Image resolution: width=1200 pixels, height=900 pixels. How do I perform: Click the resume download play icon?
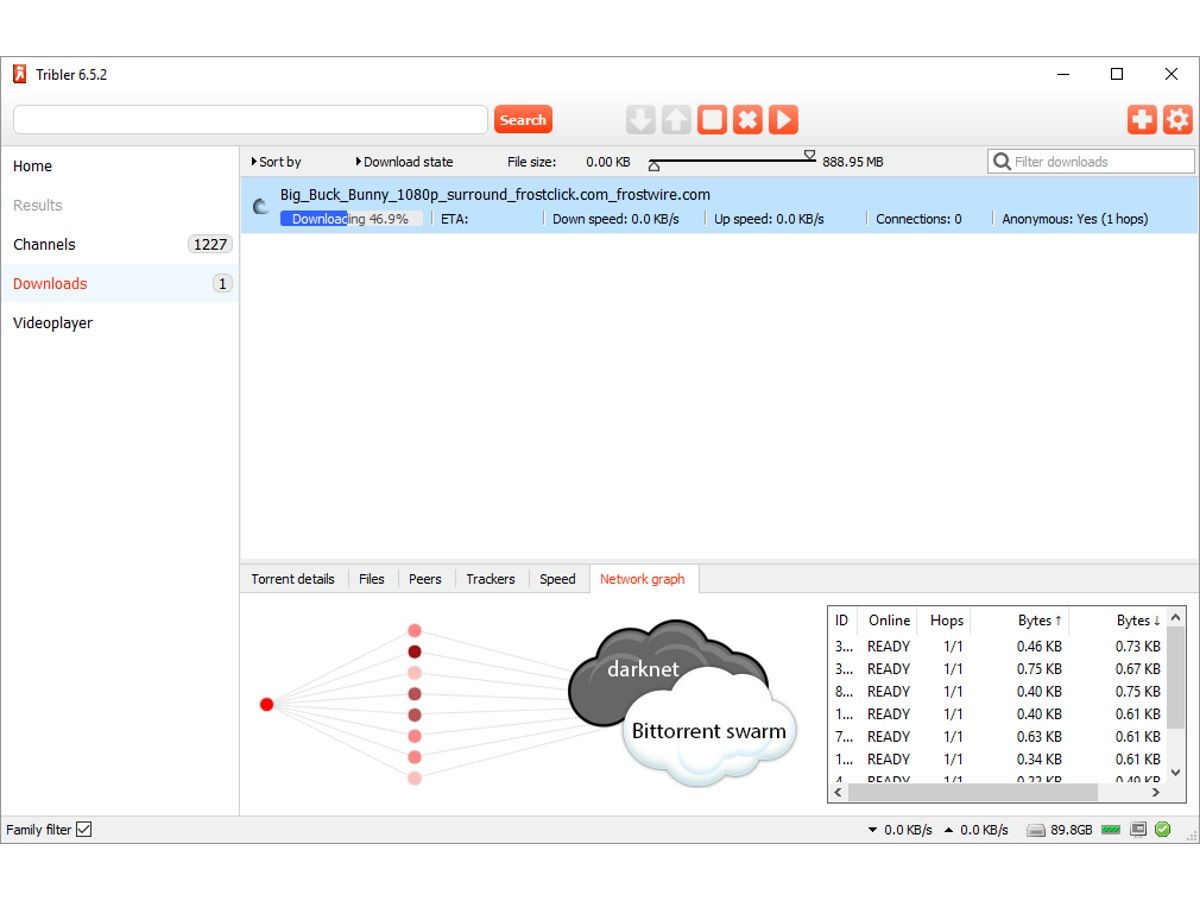click(x=782, y=119)
